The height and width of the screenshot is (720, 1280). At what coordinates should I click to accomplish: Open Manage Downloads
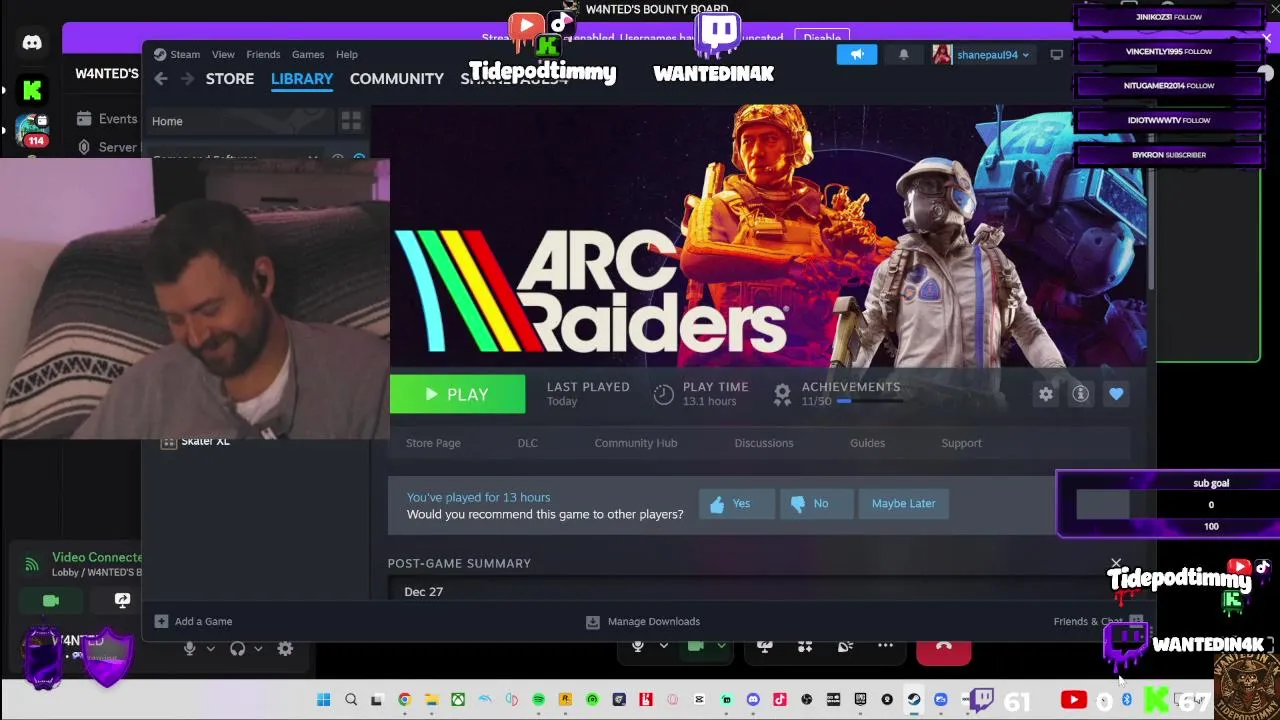(643, 621)
